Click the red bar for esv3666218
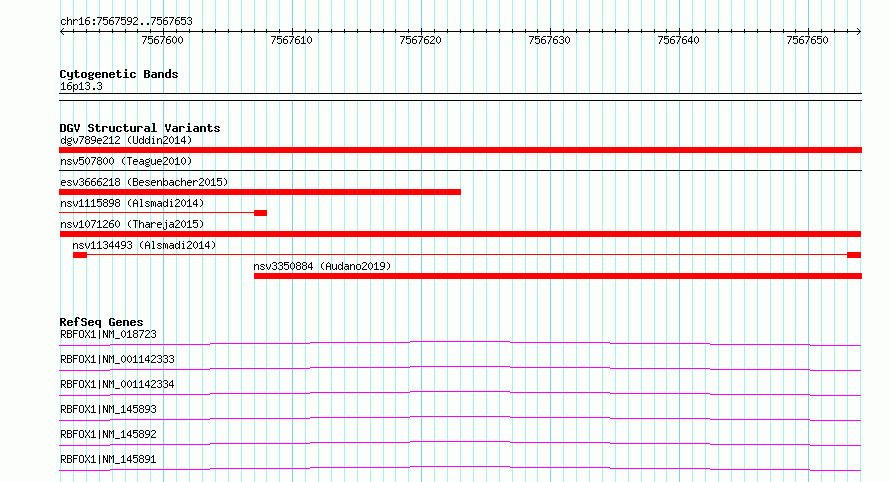 tap(260, 192)
